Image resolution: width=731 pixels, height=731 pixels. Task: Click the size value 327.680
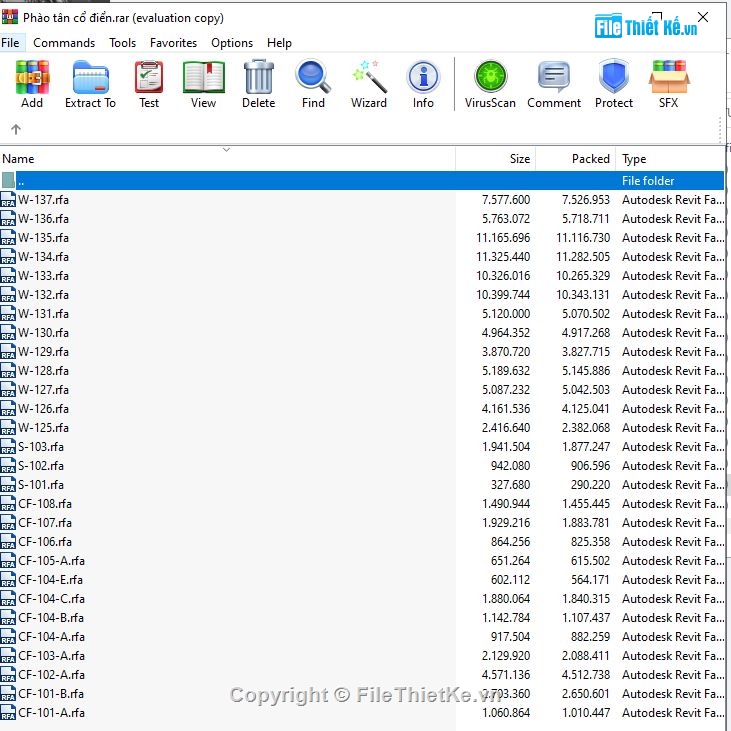click(510, 485)
